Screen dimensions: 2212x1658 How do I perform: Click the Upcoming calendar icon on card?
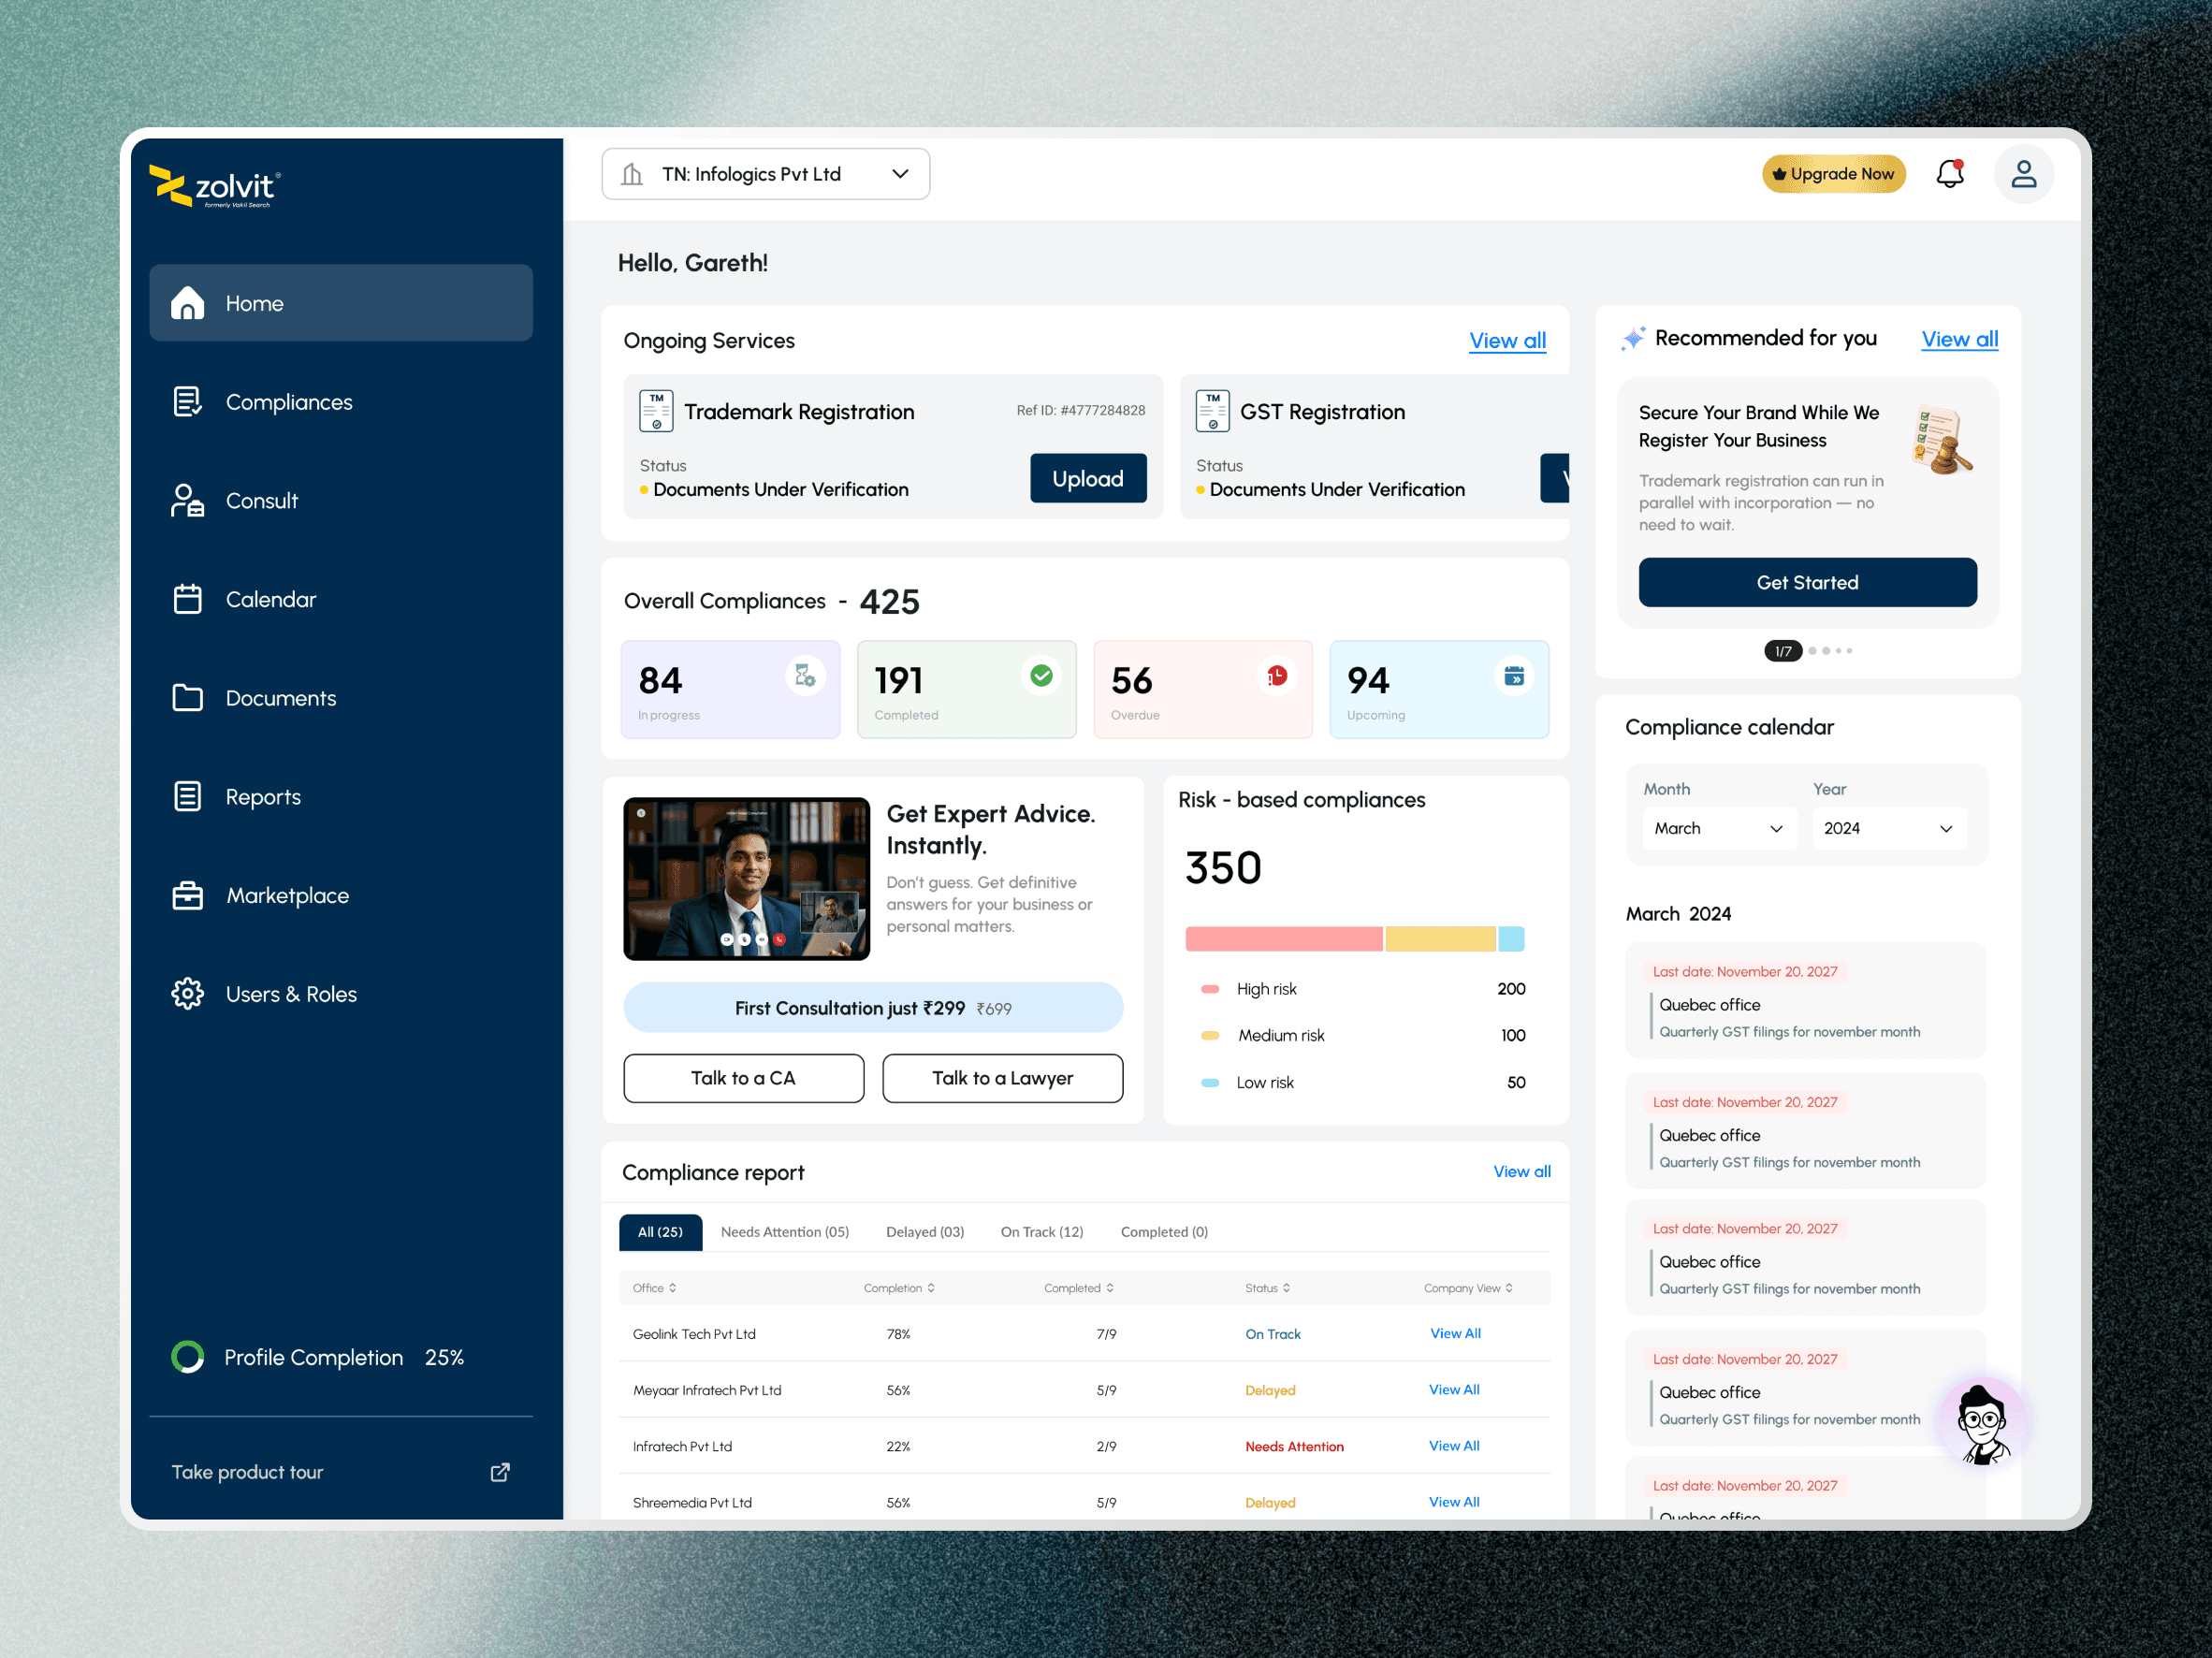click(x=1514, y=677)
